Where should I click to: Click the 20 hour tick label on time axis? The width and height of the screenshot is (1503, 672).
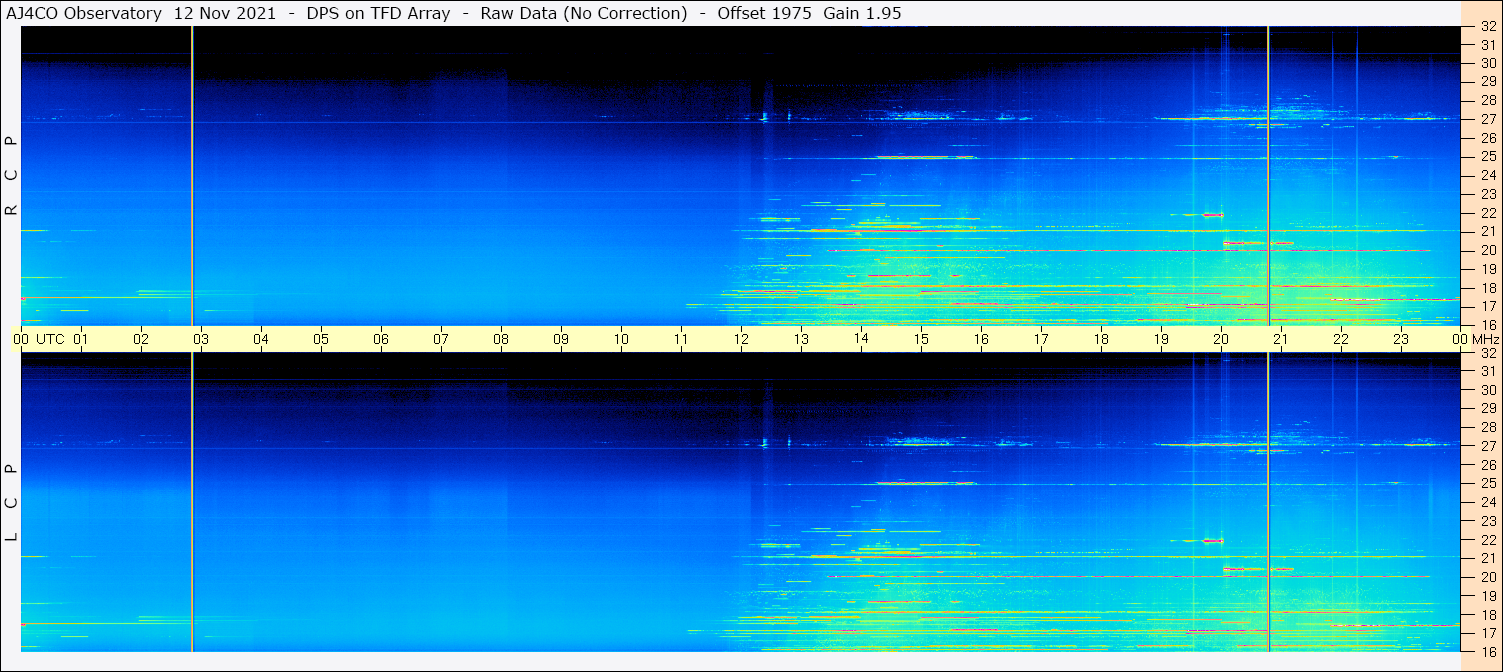coord(1221,339)
